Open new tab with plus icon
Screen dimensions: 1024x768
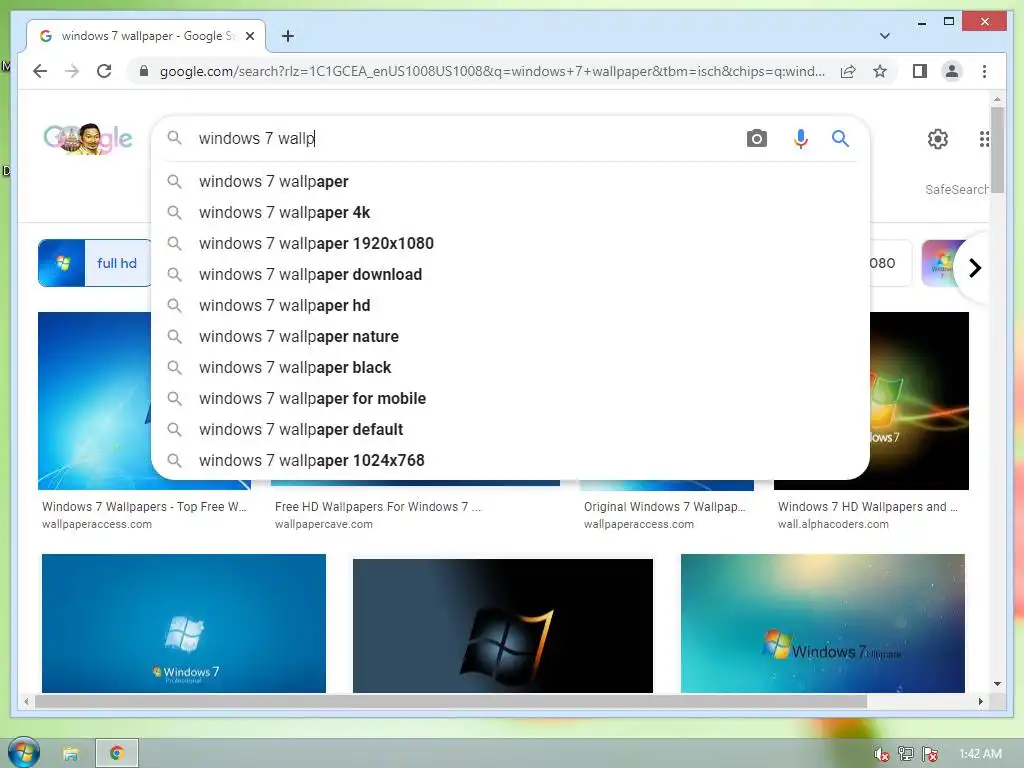287,36
